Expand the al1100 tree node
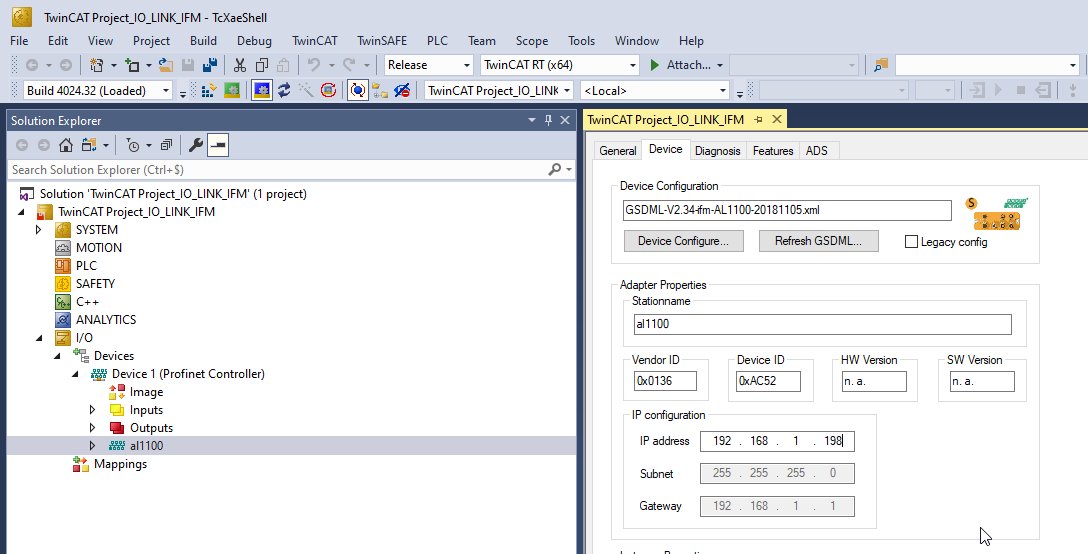 pos(92,446)
